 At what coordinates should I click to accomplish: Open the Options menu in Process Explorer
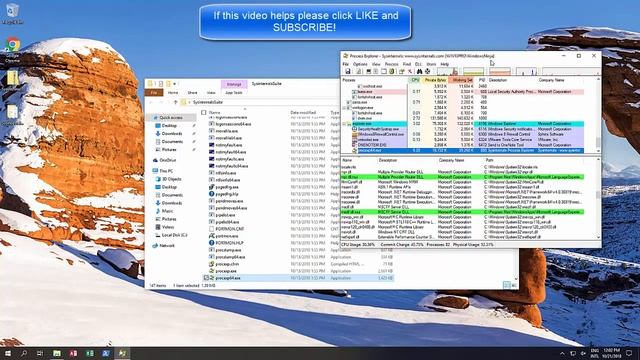360,64
